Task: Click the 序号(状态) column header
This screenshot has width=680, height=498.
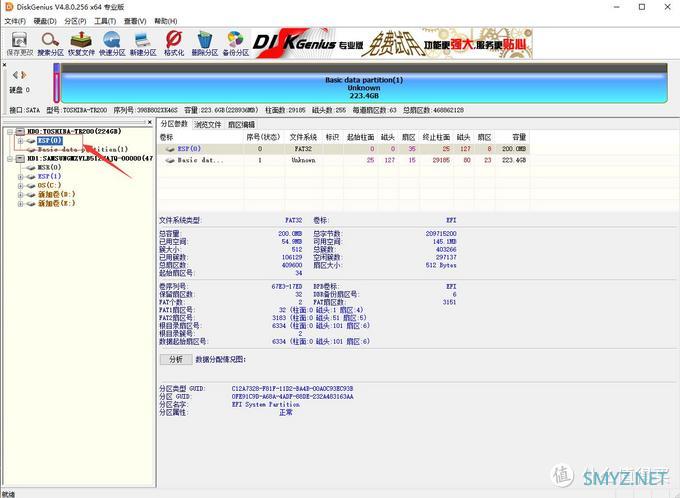Action: pyautogui.click(x=264, y=138)
